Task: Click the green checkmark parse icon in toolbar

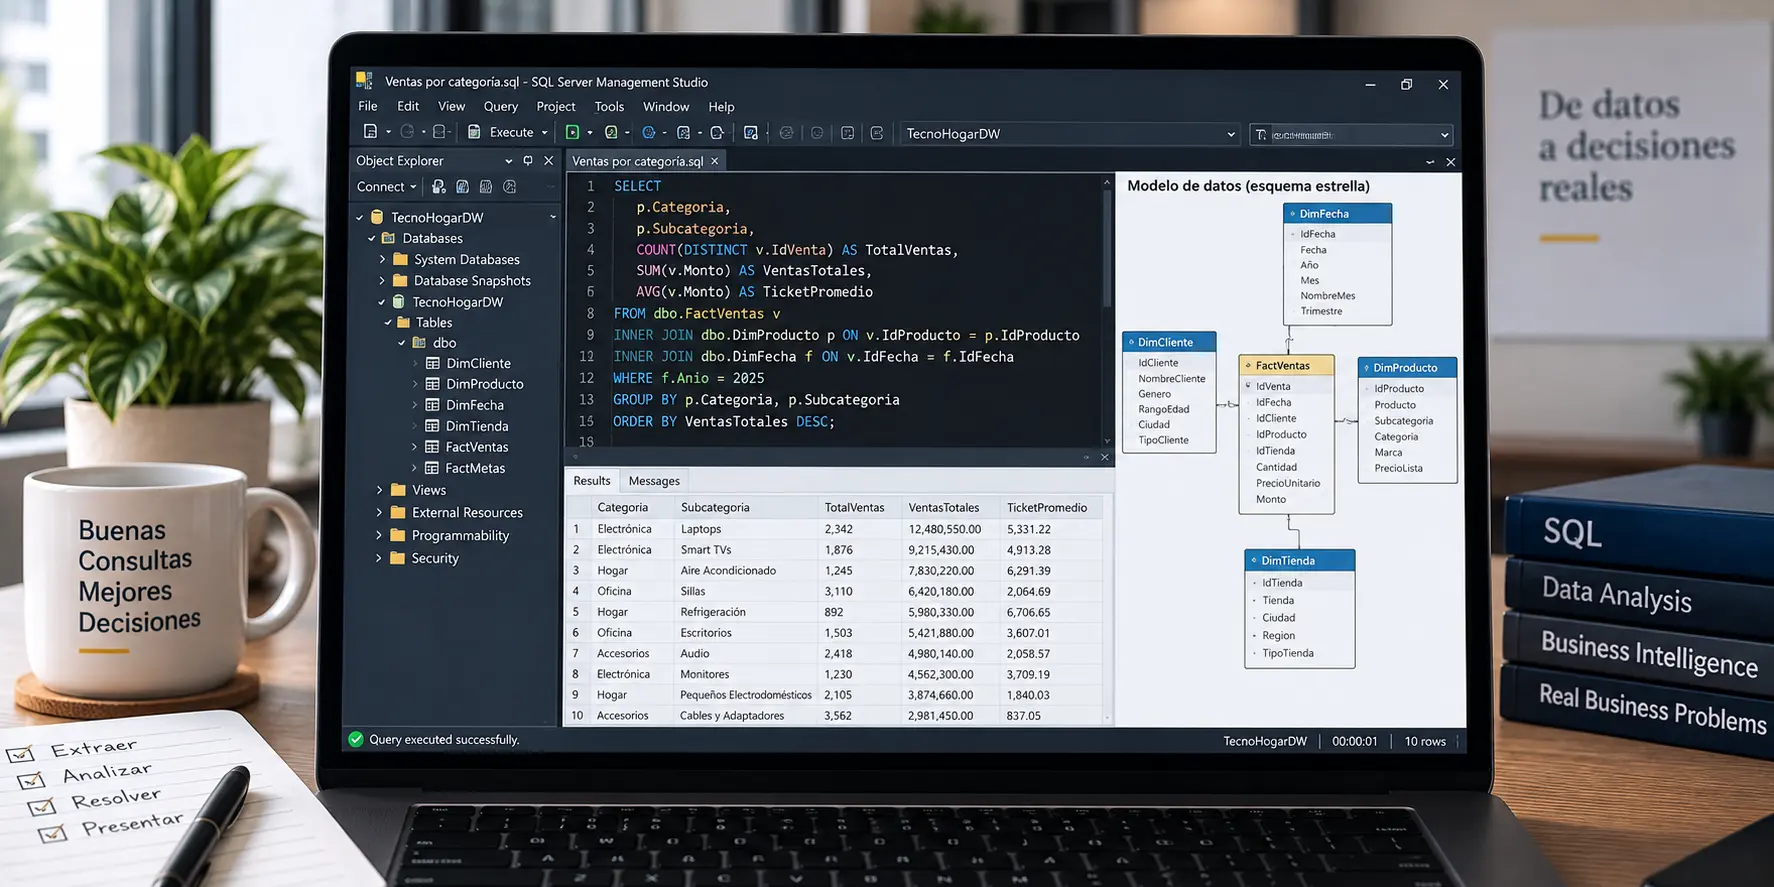Action: [611, 132]
